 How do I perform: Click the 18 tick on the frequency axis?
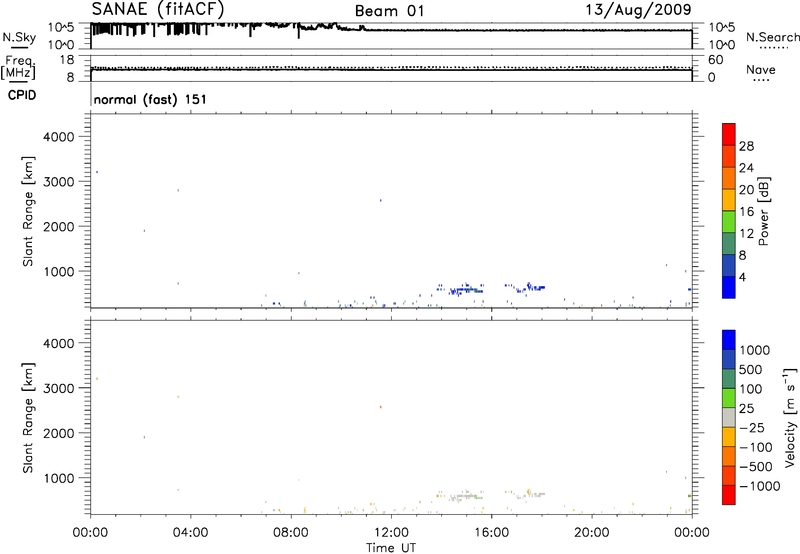click(x=67, y=60)
